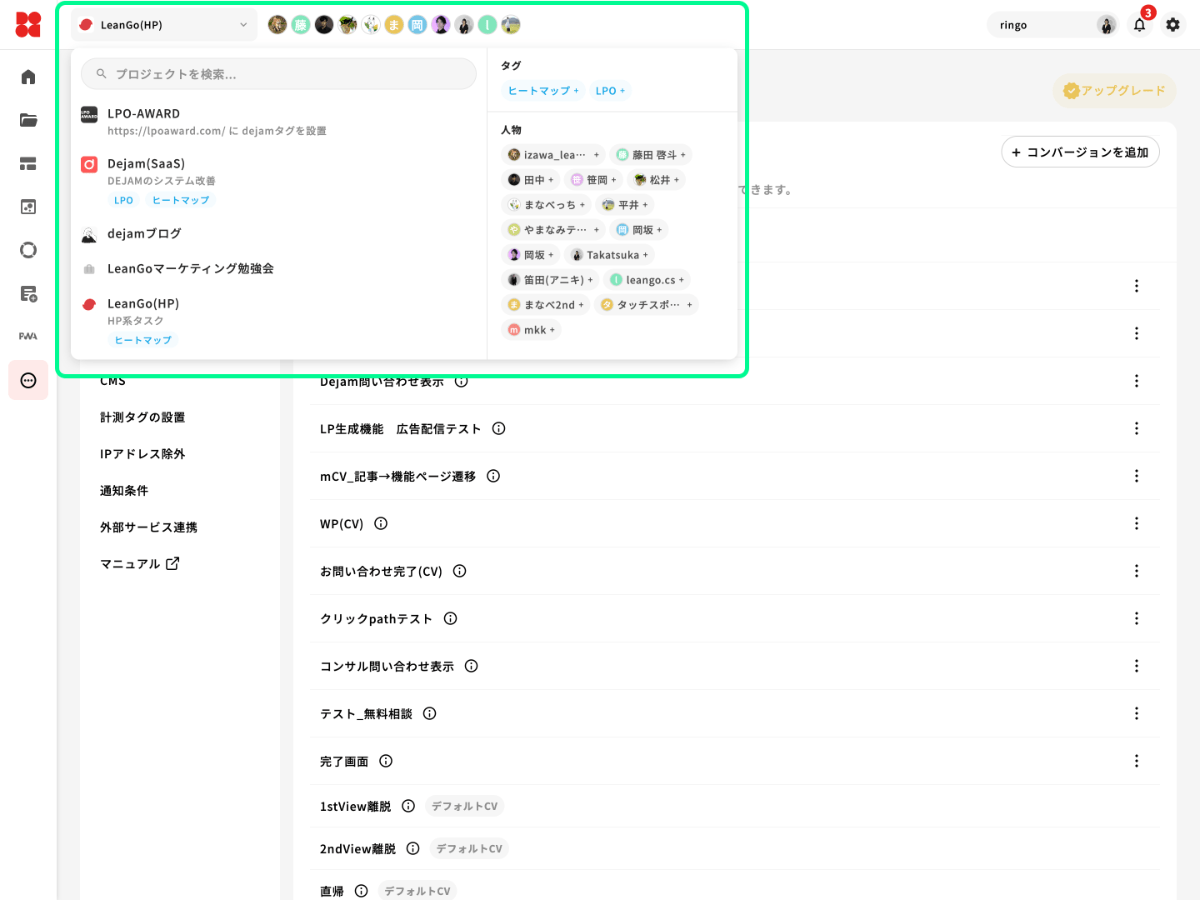Open the three-dot menu for 完了画面
Screen dimensions: 1200x900
tap(1136, 761)
